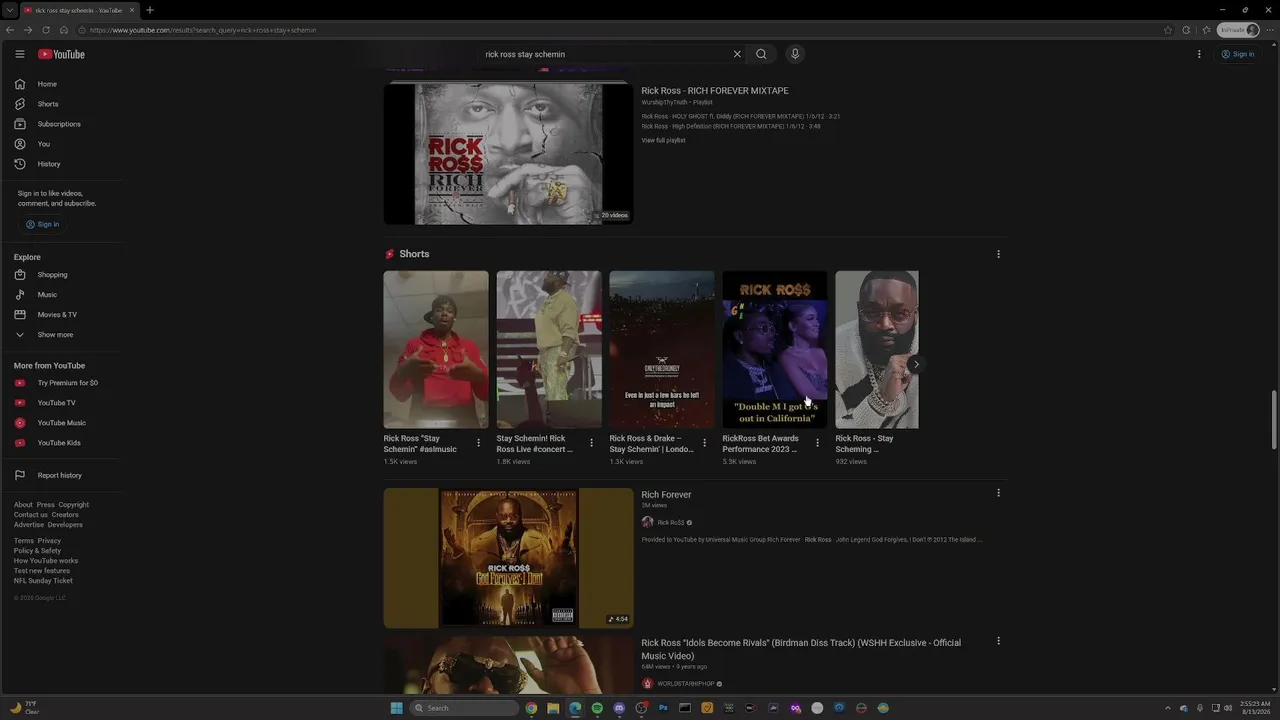Screen dimensions: 1280x720
Task: Open more options for the Shorts shelf
Action: pyautogui.click(x=998, y=254)
